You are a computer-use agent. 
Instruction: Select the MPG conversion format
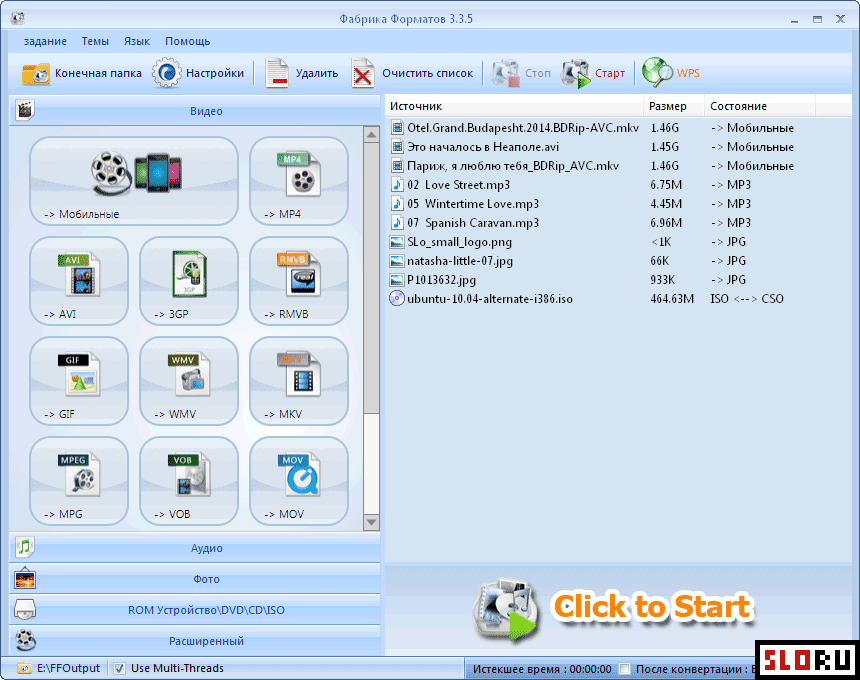[79, 481]
